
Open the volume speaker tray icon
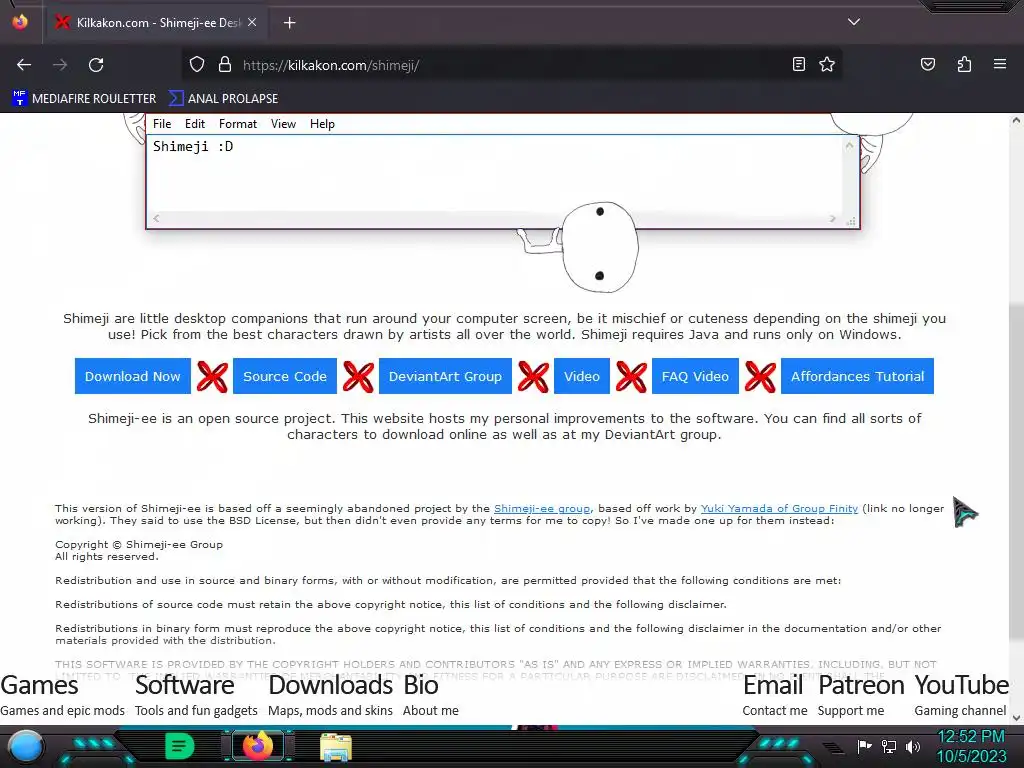click(x=913, y=746)
